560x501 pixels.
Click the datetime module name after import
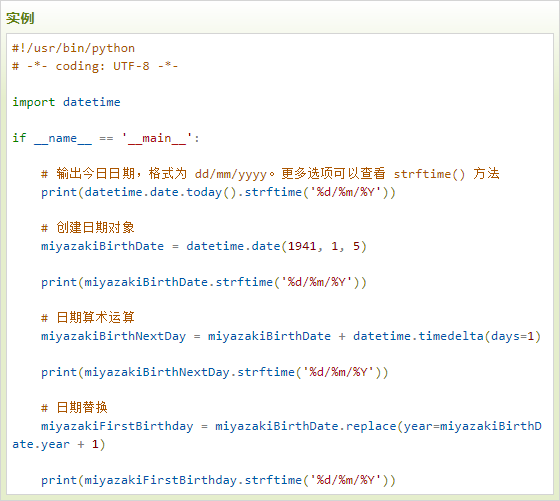pyautogui.click(x=92, y=102)
